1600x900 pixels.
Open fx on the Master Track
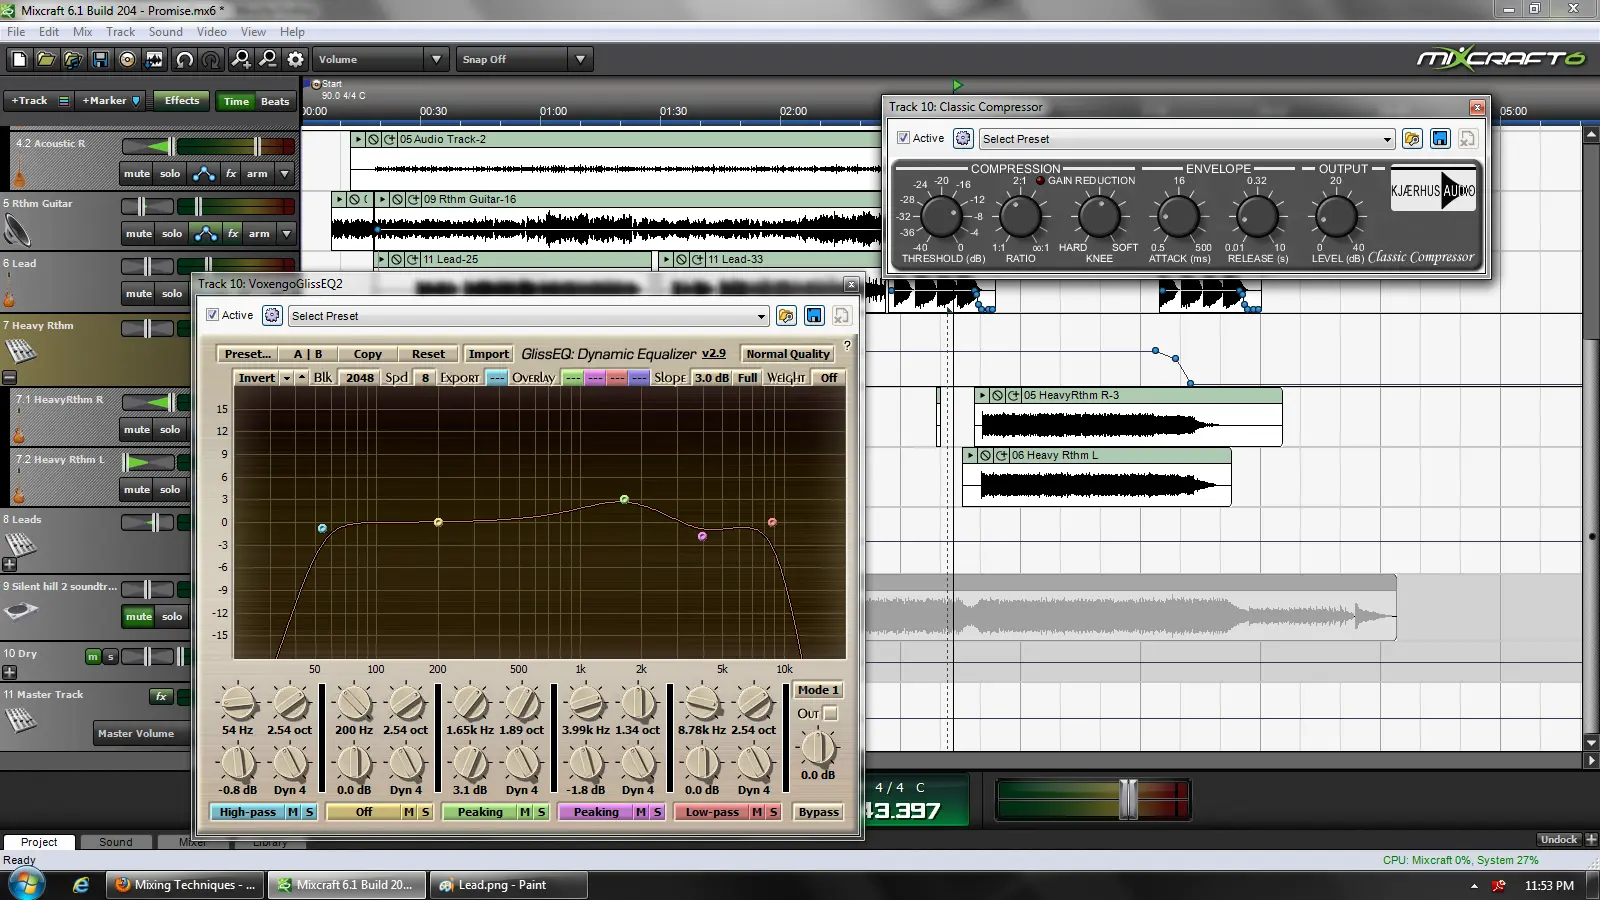161,696
